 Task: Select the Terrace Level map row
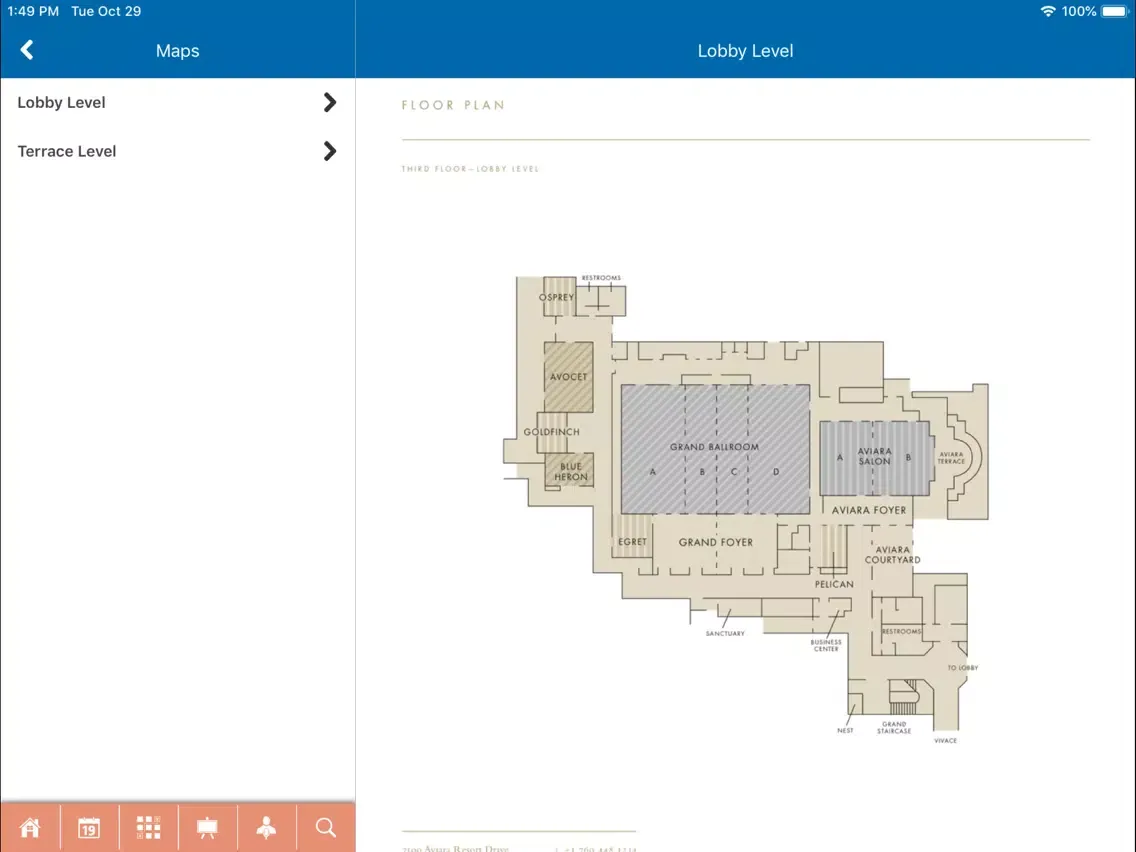(178, 151)
